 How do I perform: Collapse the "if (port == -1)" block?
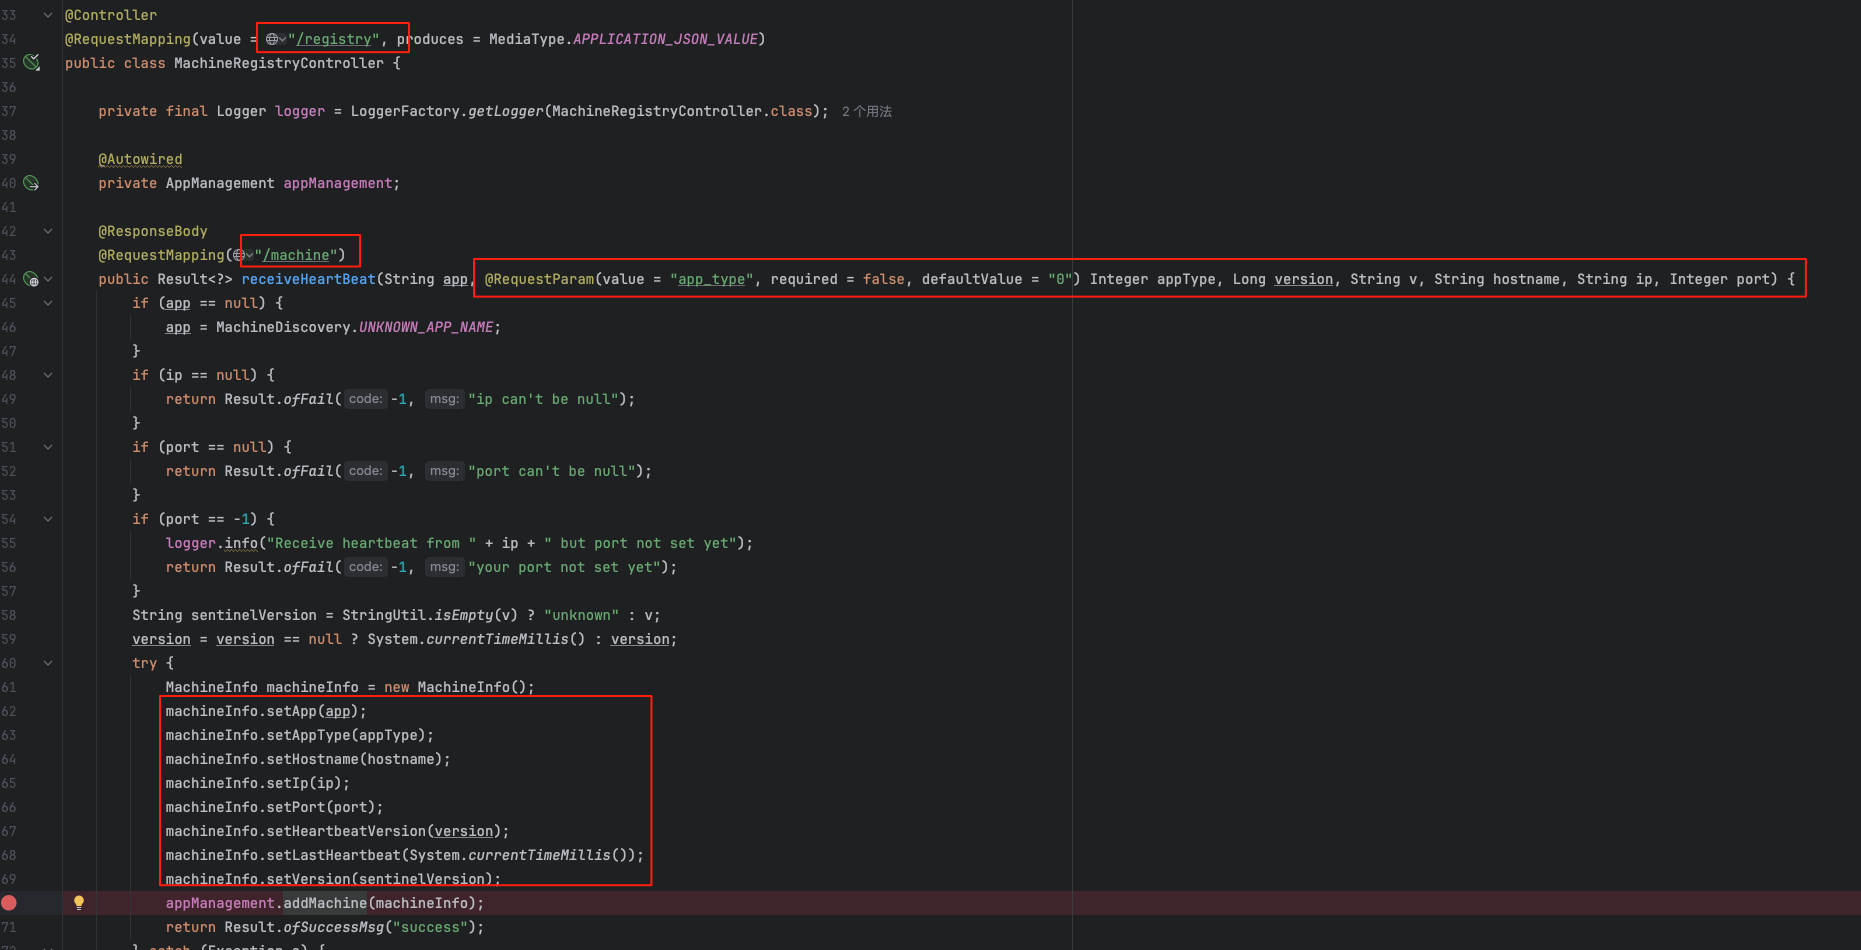[48, 519]
